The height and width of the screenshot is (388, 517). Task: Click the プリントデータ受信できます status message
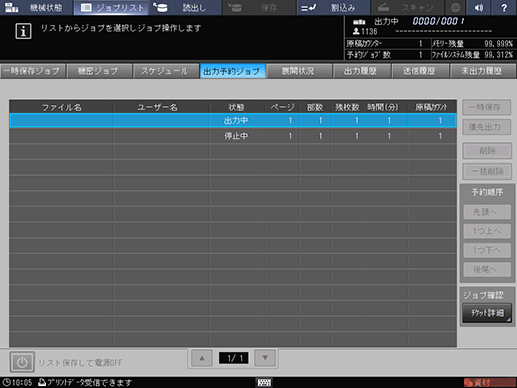[x=85, y=382]
